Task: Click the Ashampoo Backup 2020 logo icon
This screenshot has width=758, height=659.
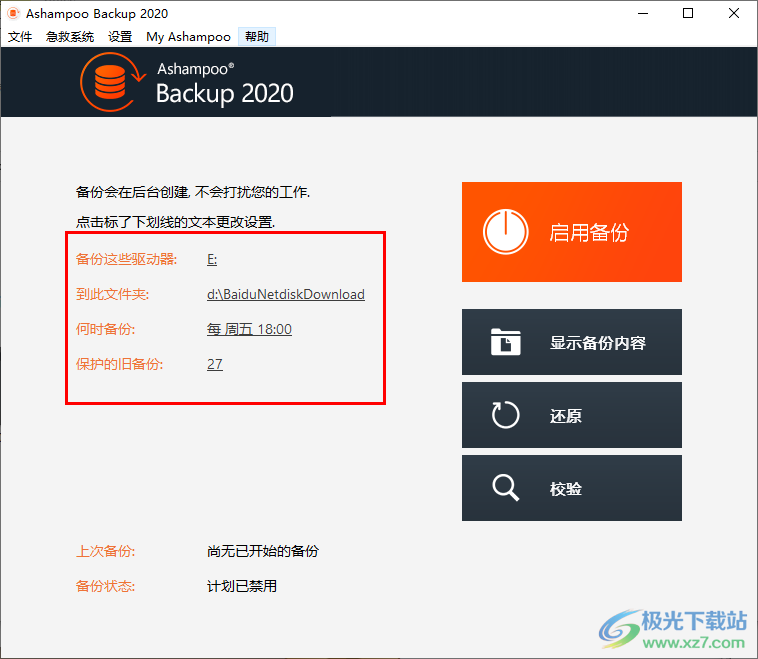Action: pos(113,82)
